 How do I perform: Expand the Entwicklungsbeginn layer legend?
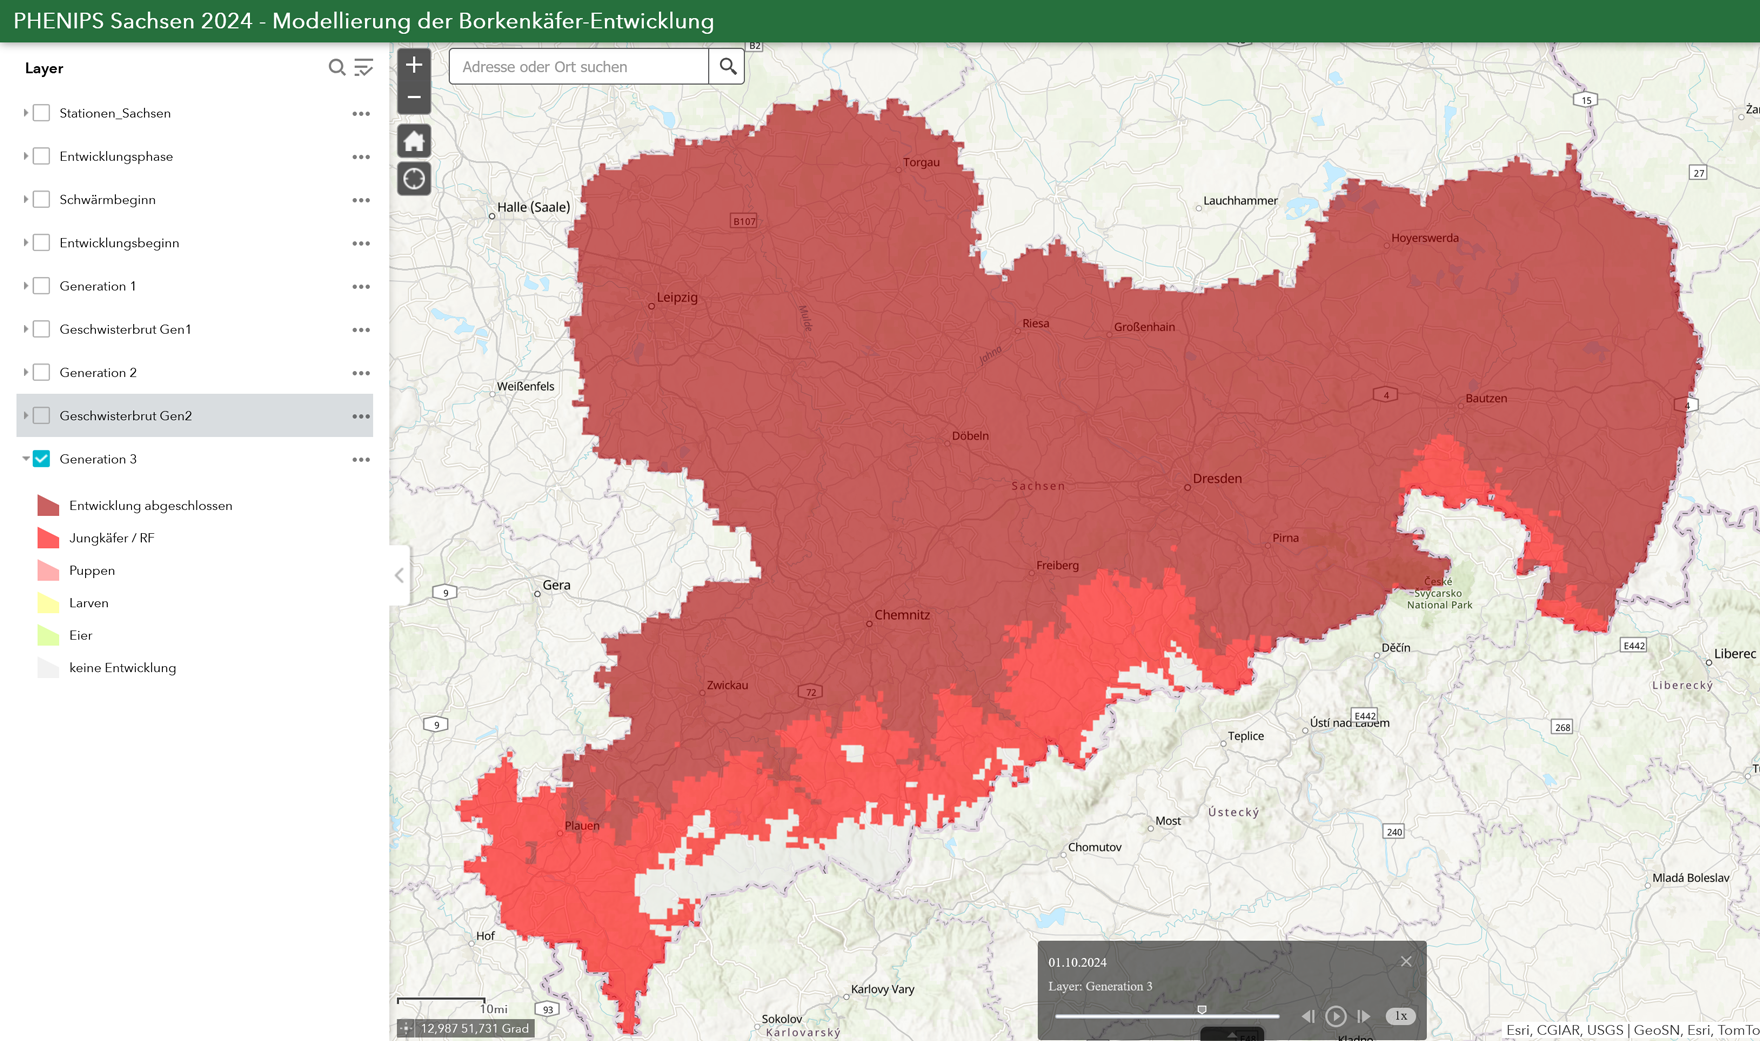click(25, 242)
